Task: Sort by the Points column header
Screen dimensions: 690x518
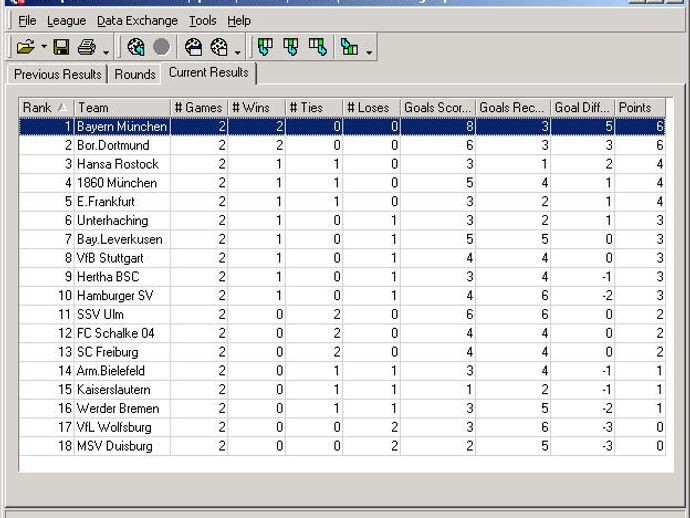Action: 640,107
